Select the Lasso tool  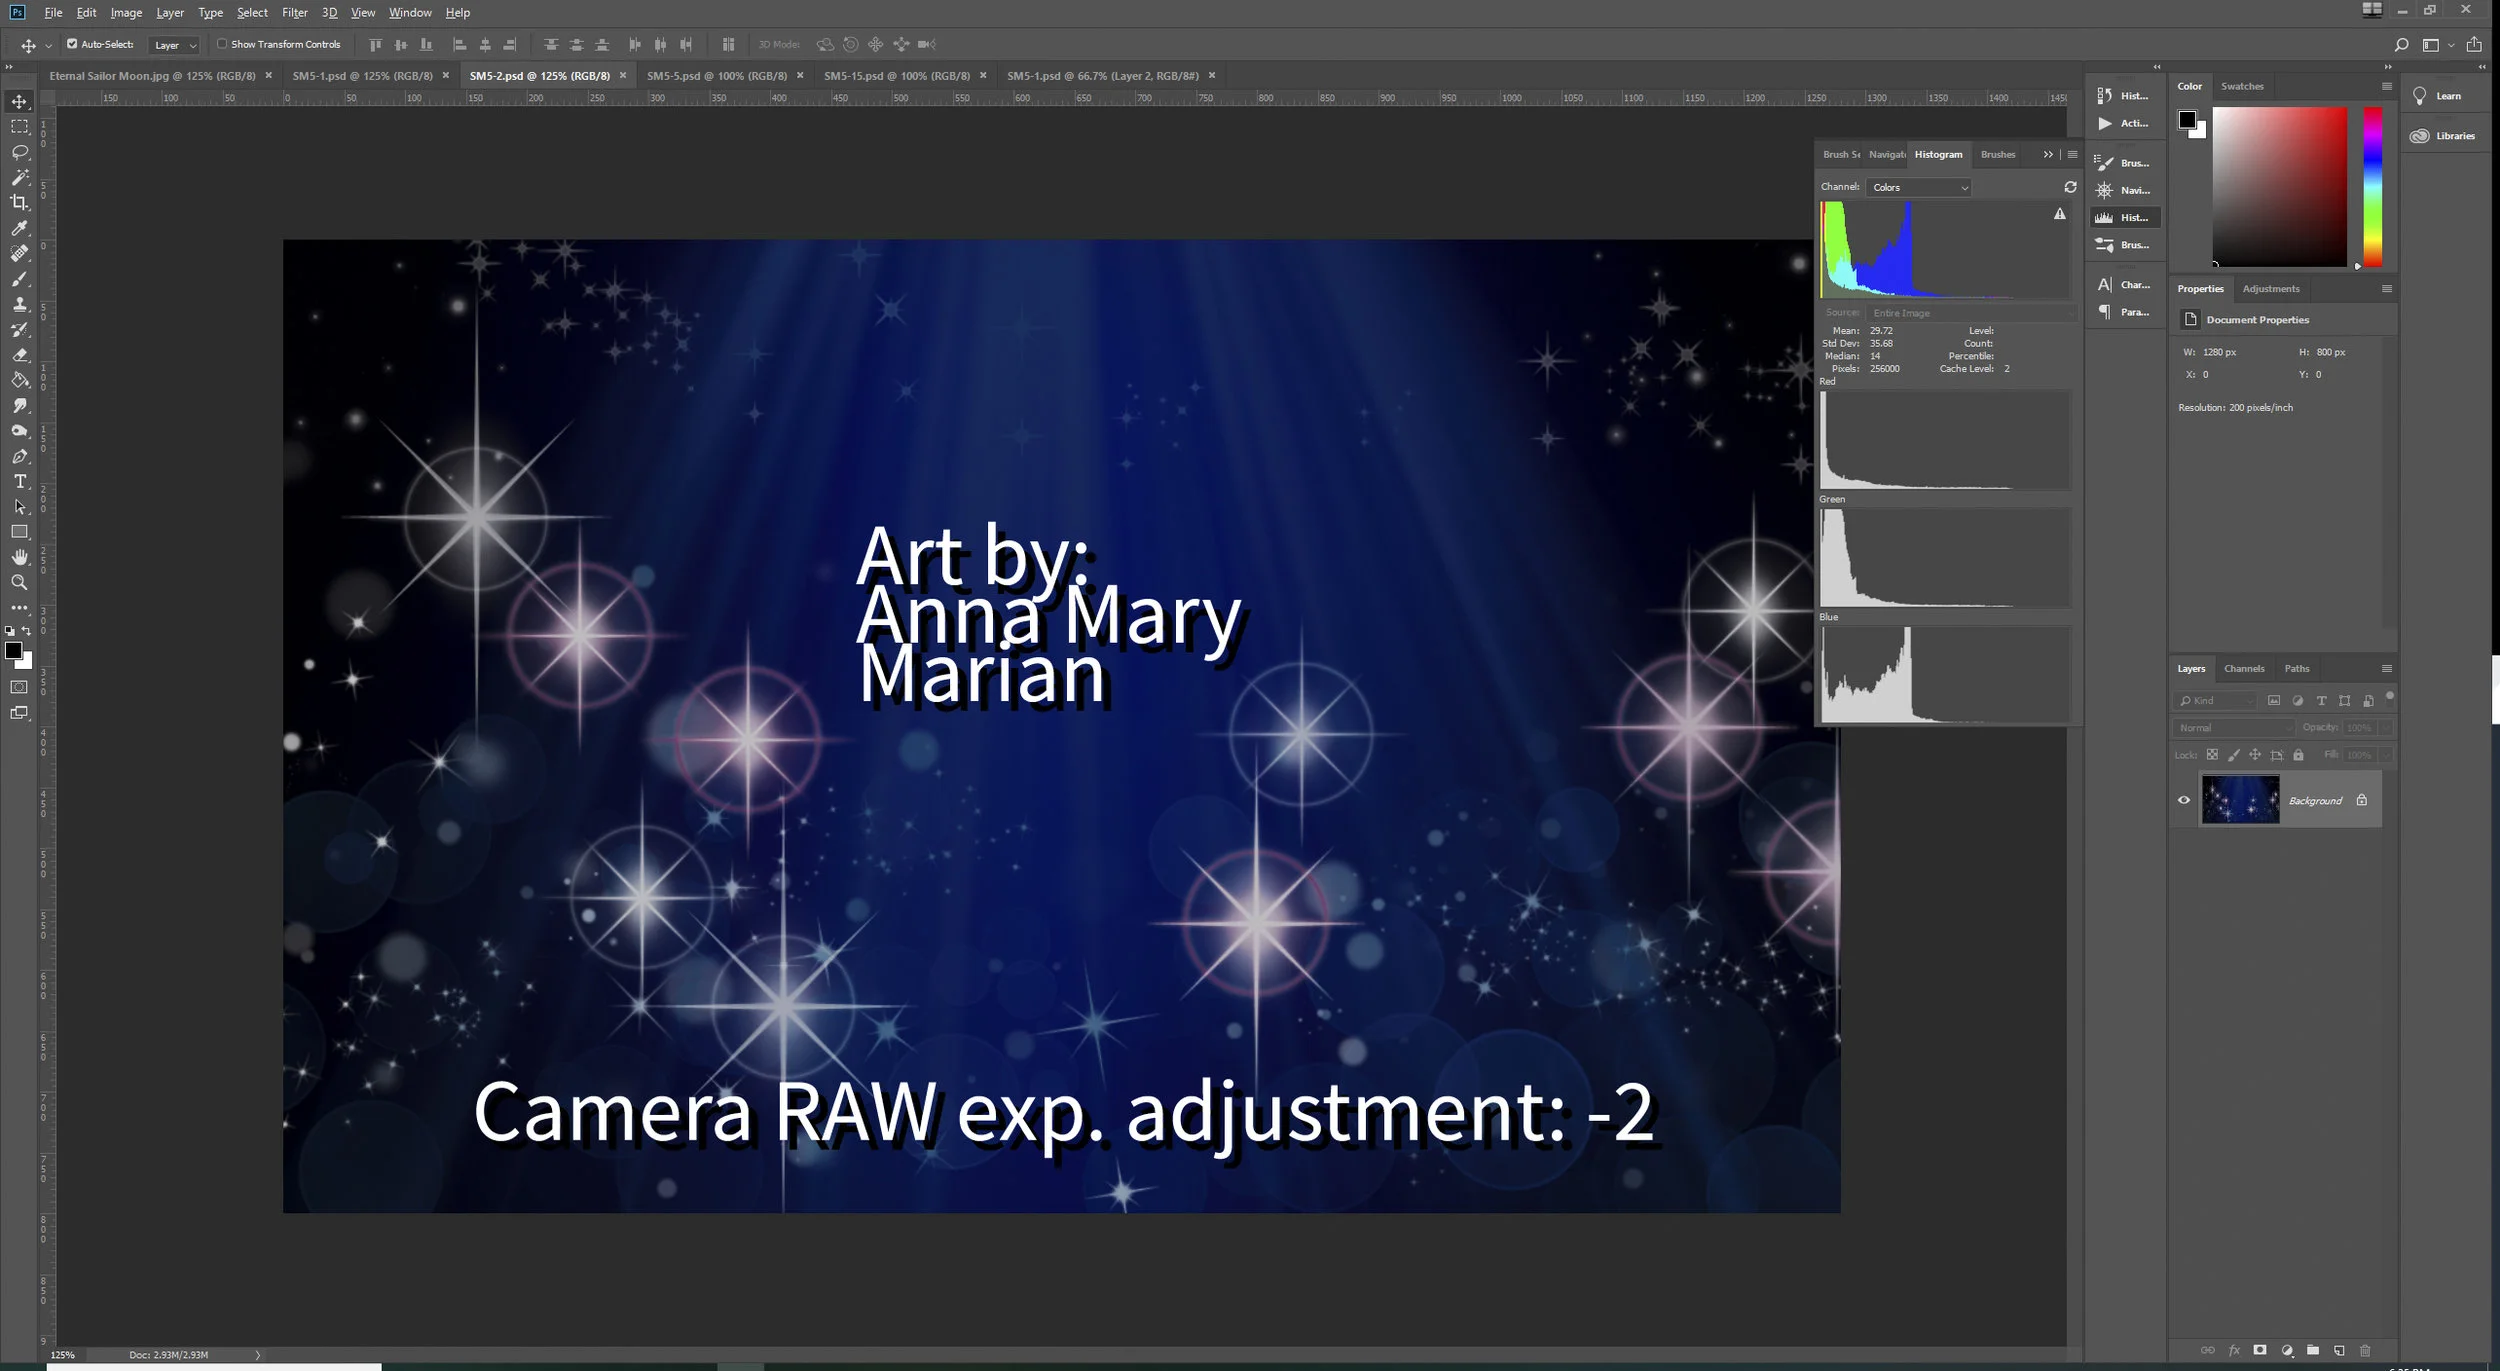click(19, 152)
